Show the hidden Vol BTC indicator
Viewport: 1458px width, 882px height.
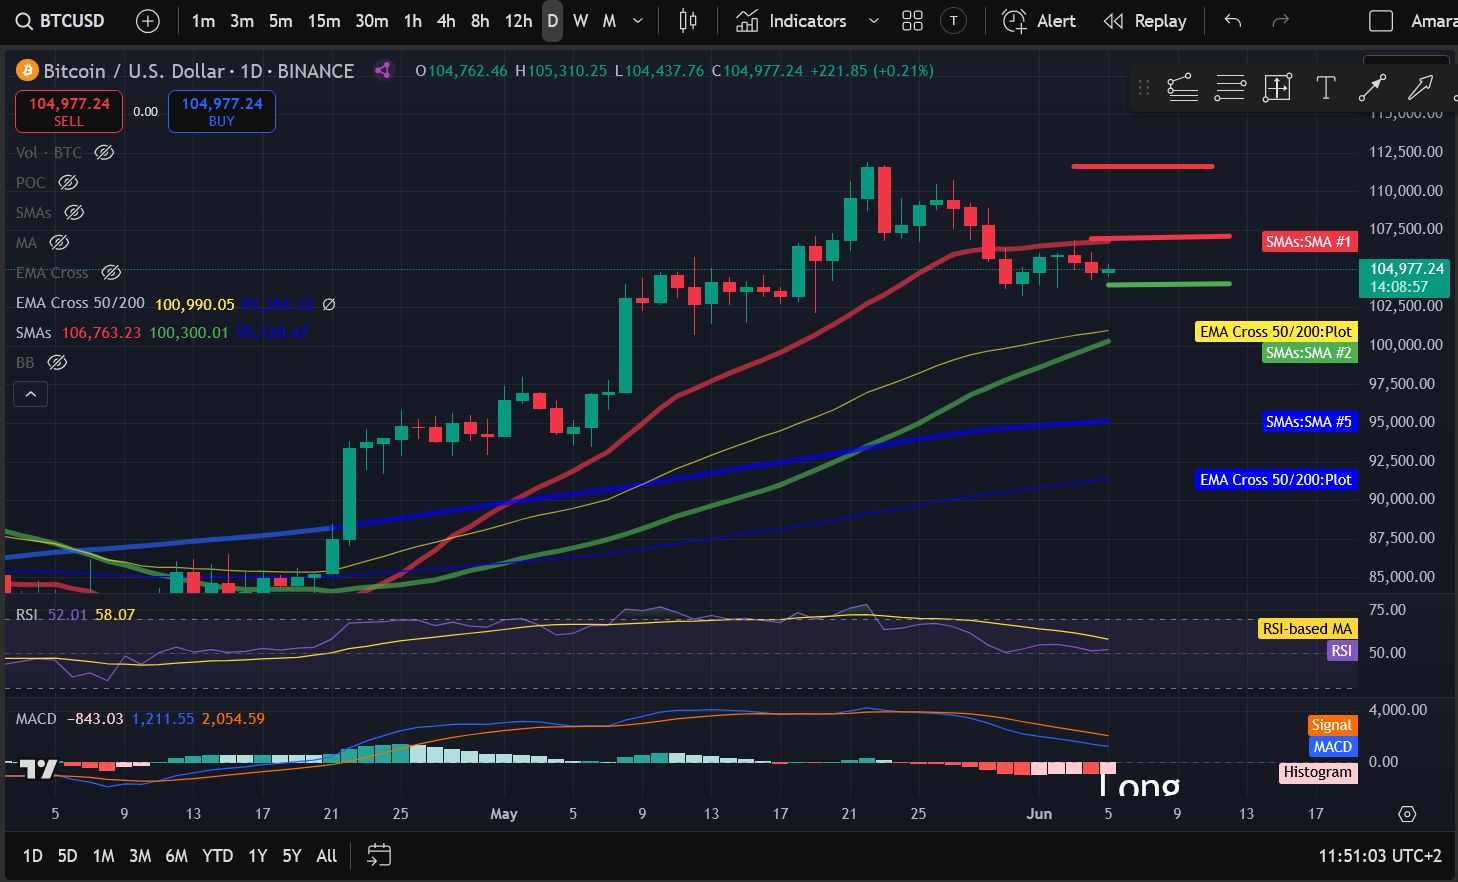click(104, 153)
